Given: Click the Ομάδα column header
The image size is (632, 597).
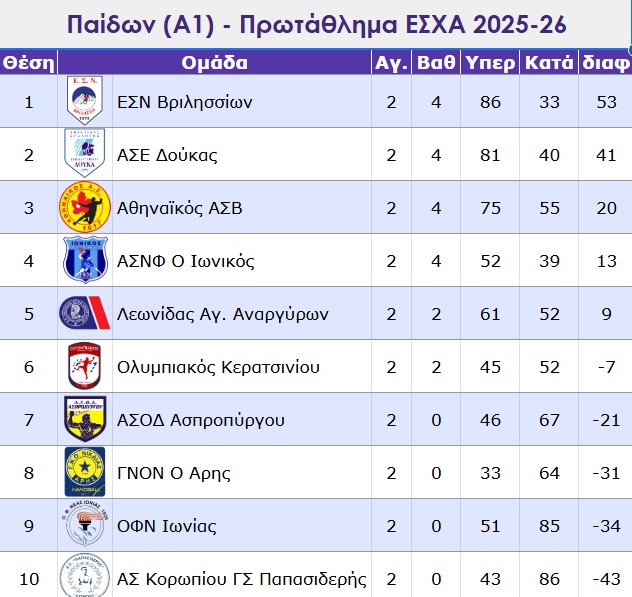Looking at the screenshot, I should 214,63.
